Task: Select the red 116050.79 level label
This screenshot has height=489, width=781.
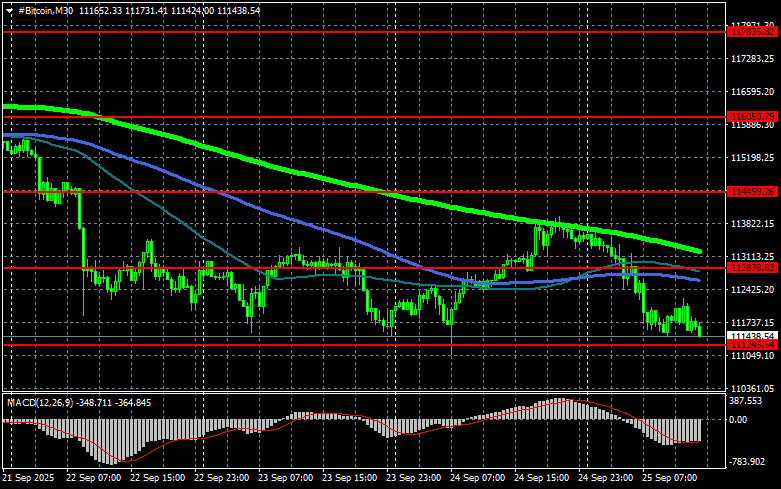Action: 752,117
